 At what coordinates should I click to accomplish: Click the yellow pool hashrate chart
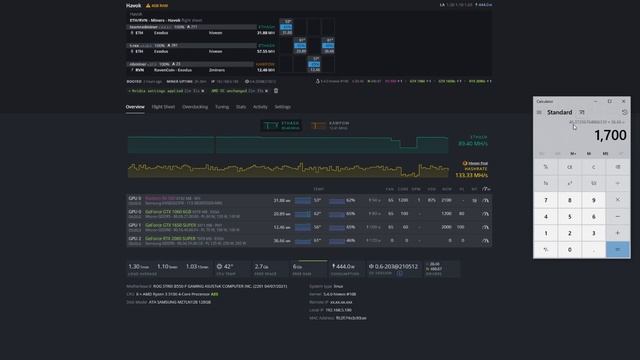(288, 170)
